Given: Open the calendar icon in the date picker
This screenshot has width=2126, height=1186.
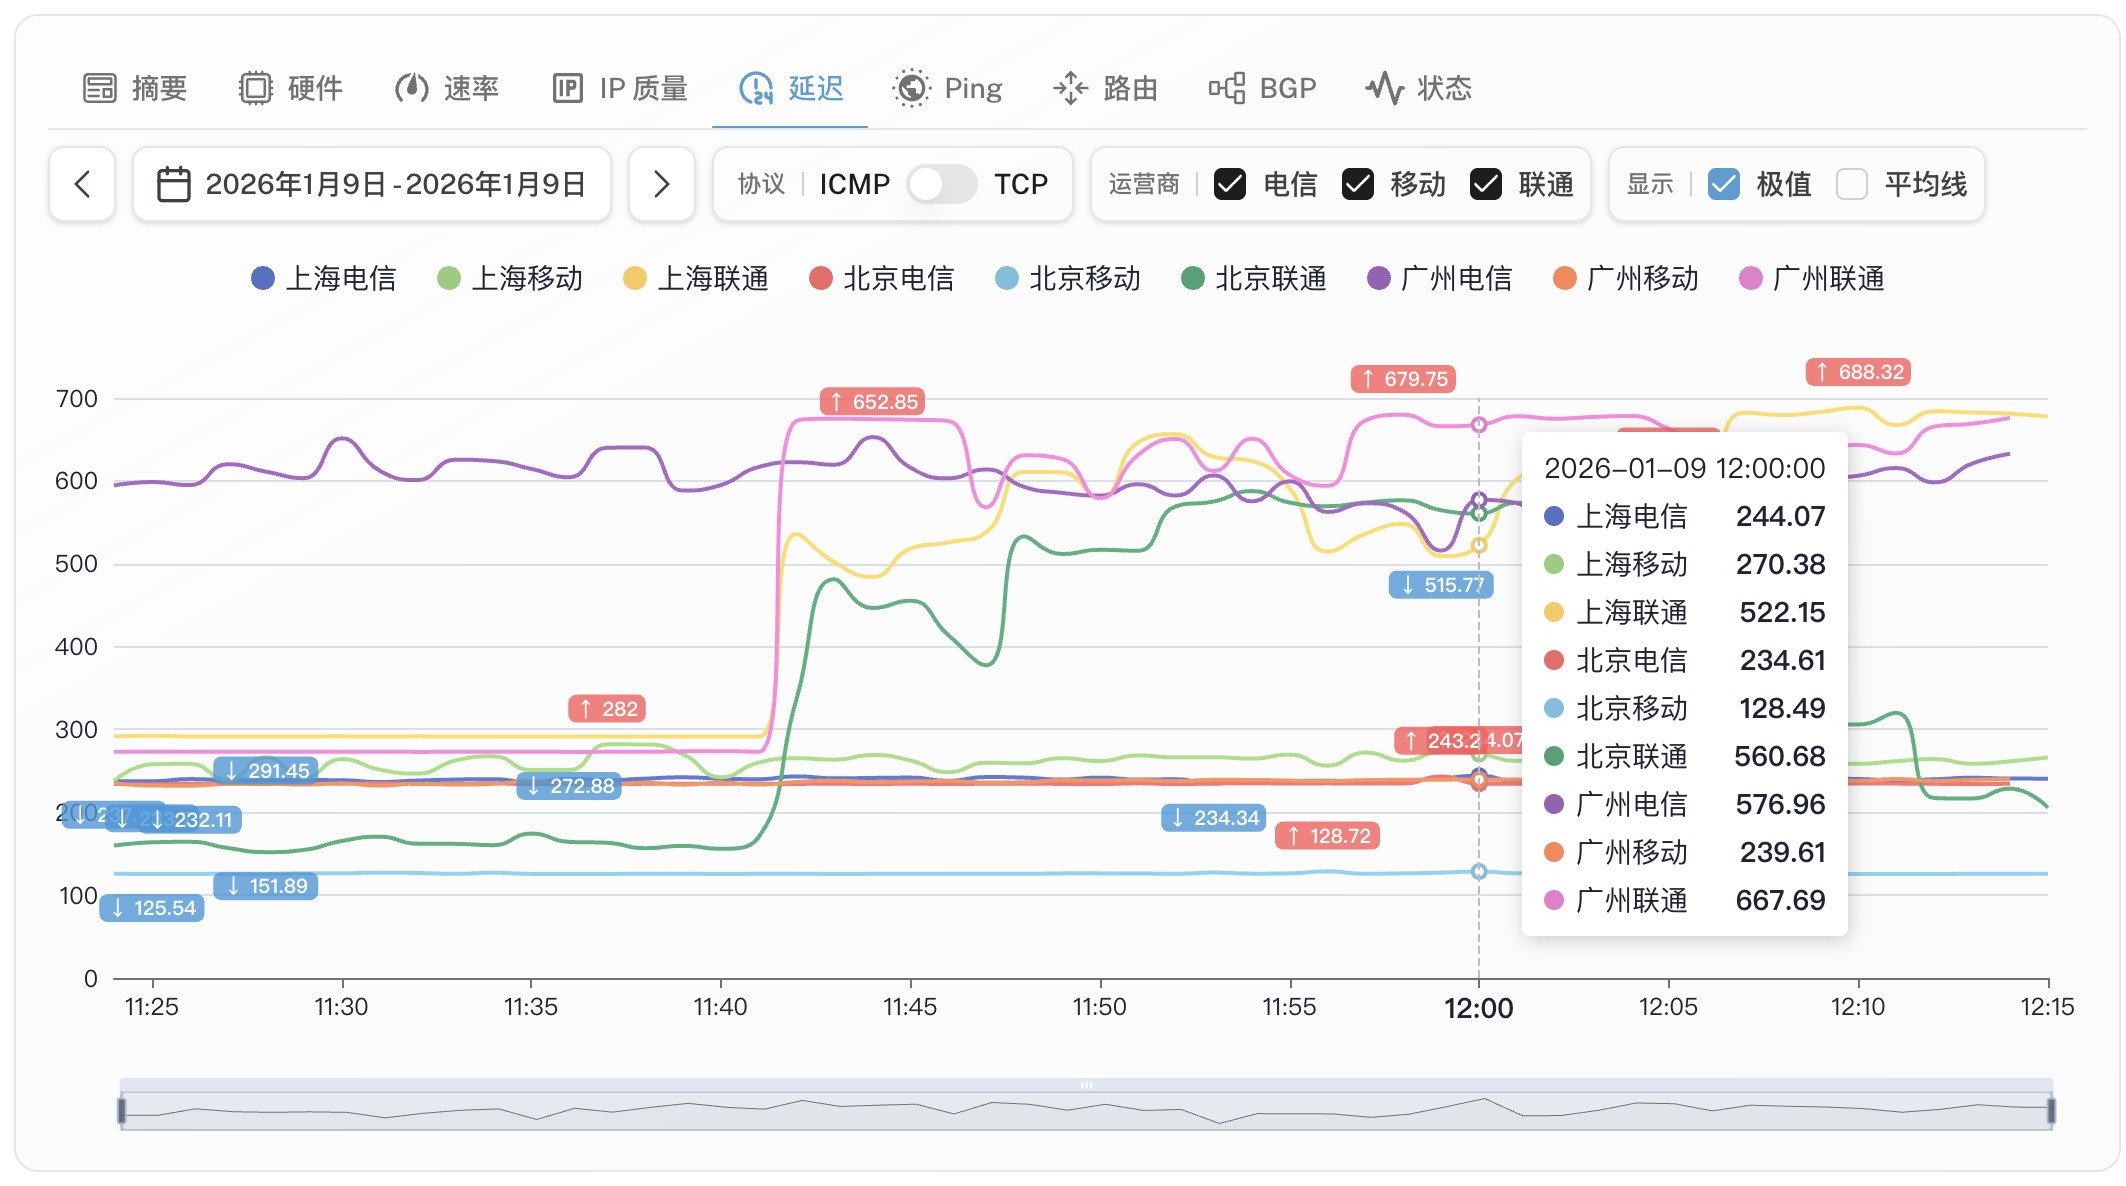Looking at the screenshot, I should point(176,184).
